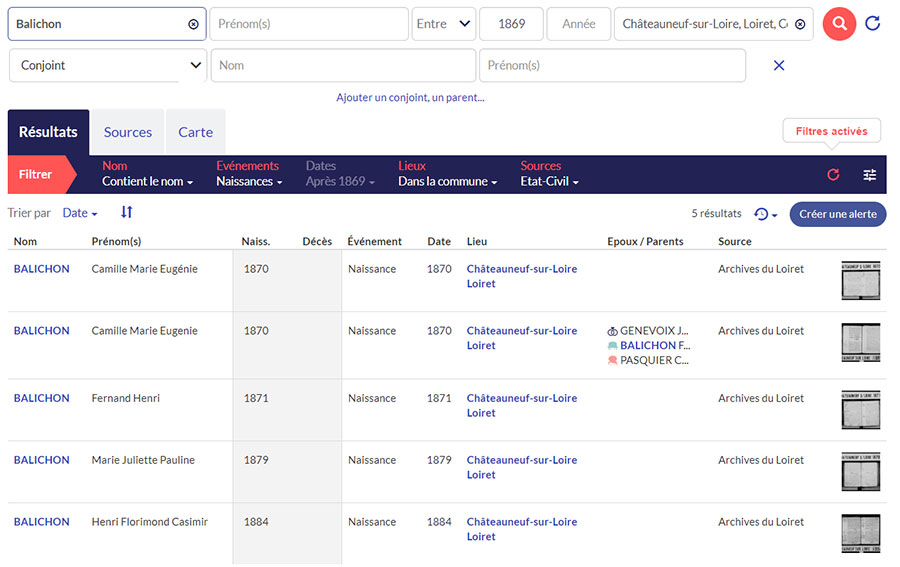The height and width of the screenshot is (567, 900).
Task: Click Ajouter un conjoint, un parent link
Action: tap(410, 97)
